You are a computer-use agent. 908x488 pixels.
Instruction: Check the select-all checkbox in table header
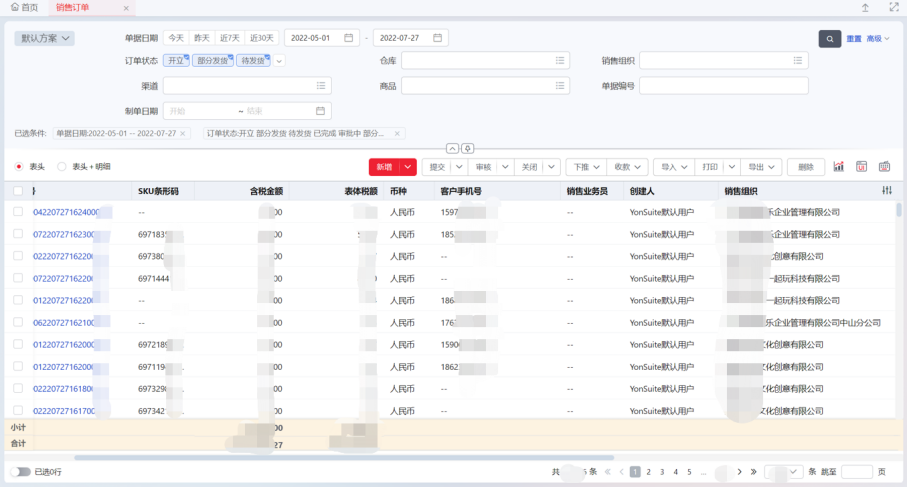[18, 190]
